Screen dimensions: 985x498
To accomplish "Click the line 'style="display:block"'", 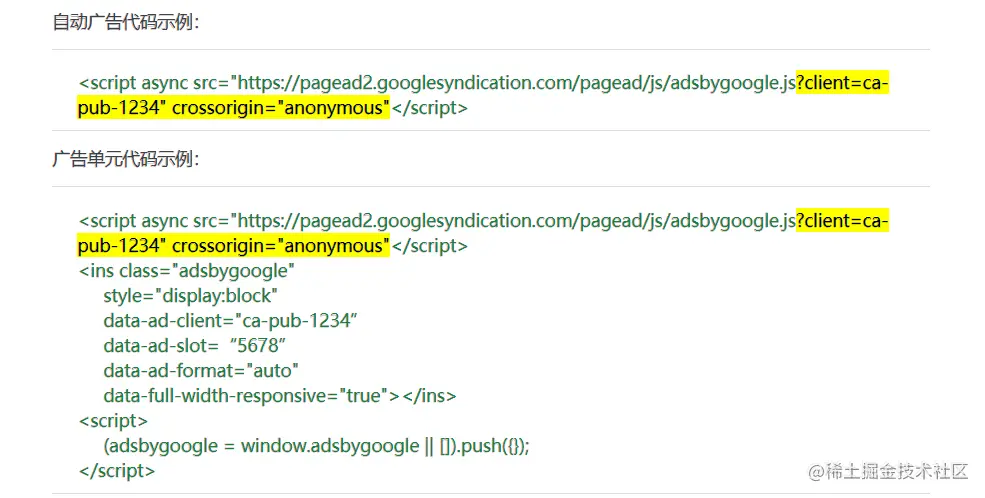I will point(190,296).
